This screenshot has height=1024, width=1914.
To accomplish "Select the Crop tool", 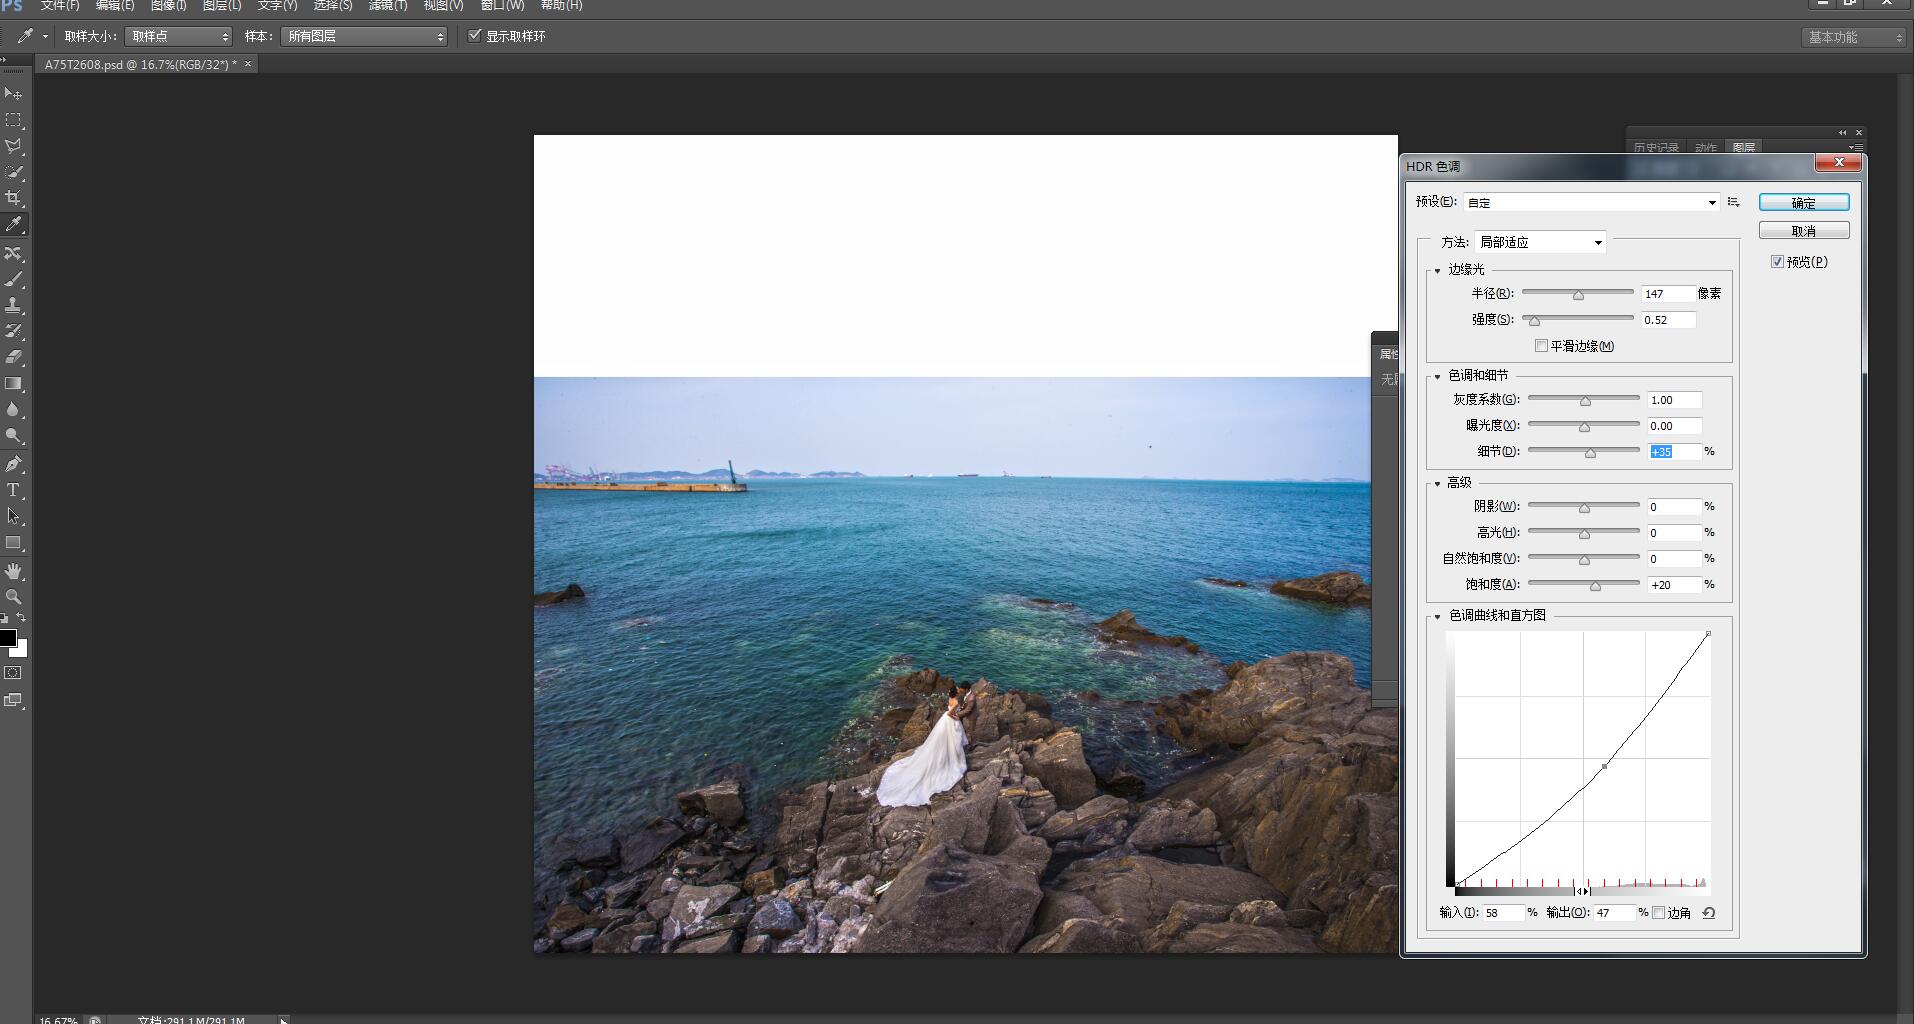I will tap(14, 198).
